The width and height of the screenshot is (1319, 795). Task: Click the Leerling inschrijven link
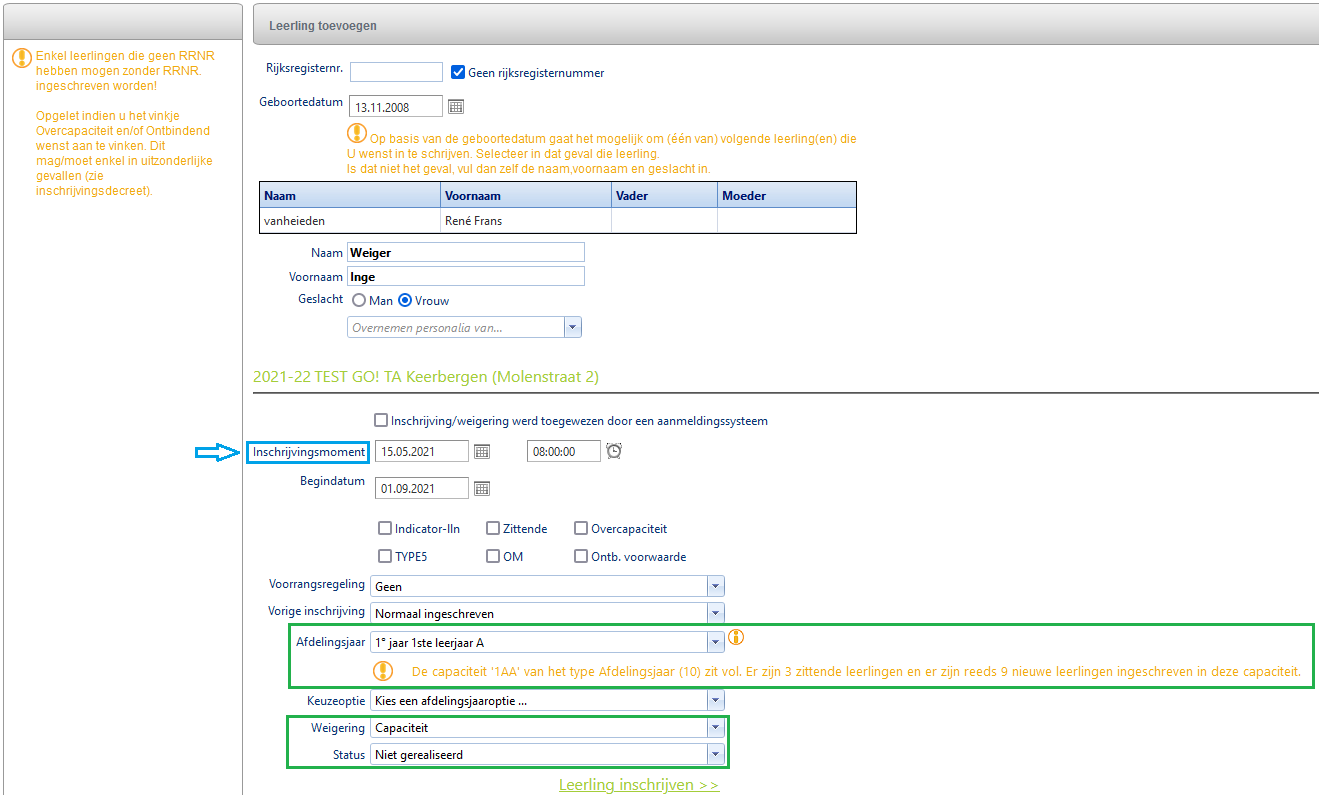[638, 785]
